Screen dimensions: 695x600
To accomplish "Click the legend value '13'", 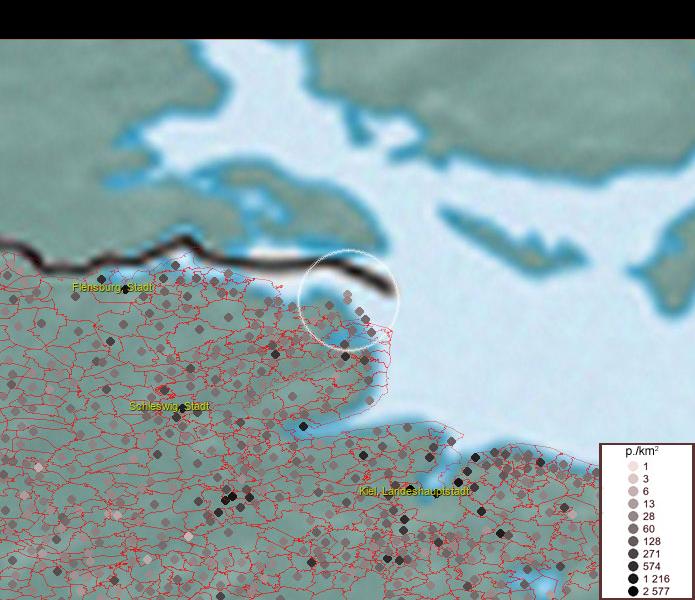I will point(649,504).
